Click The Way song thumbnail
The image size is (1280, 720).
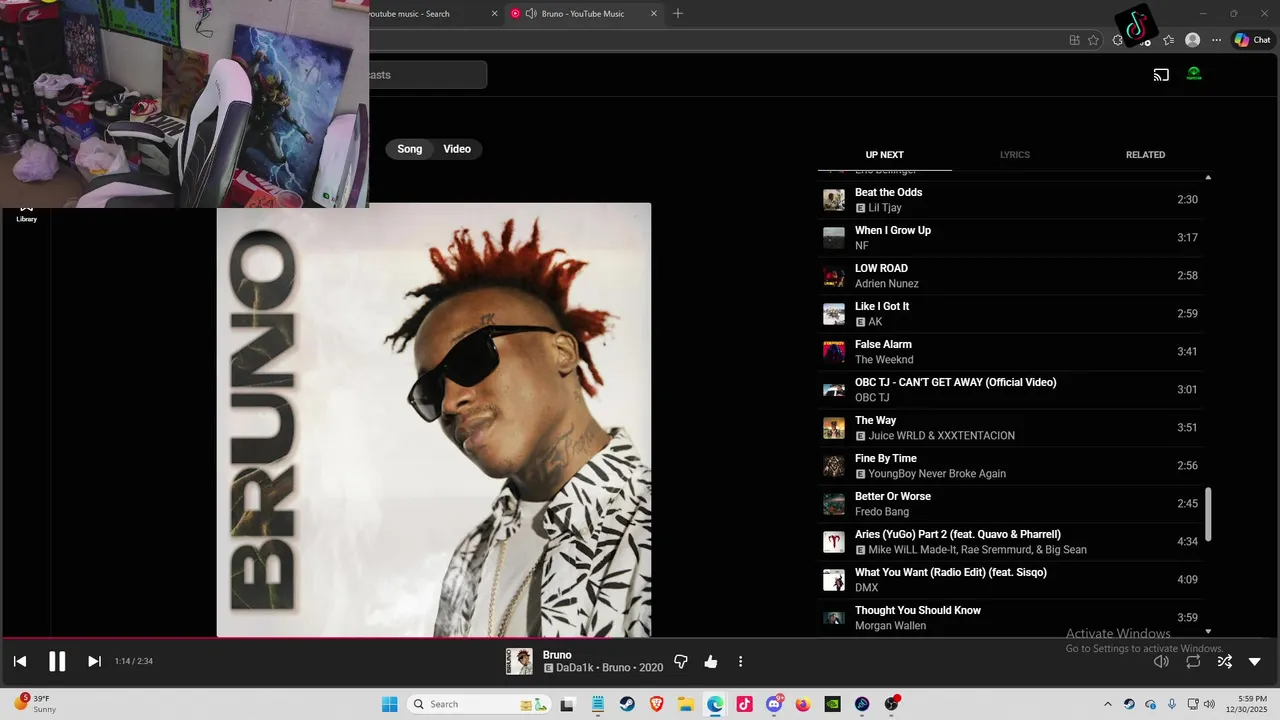click(834, 428)
